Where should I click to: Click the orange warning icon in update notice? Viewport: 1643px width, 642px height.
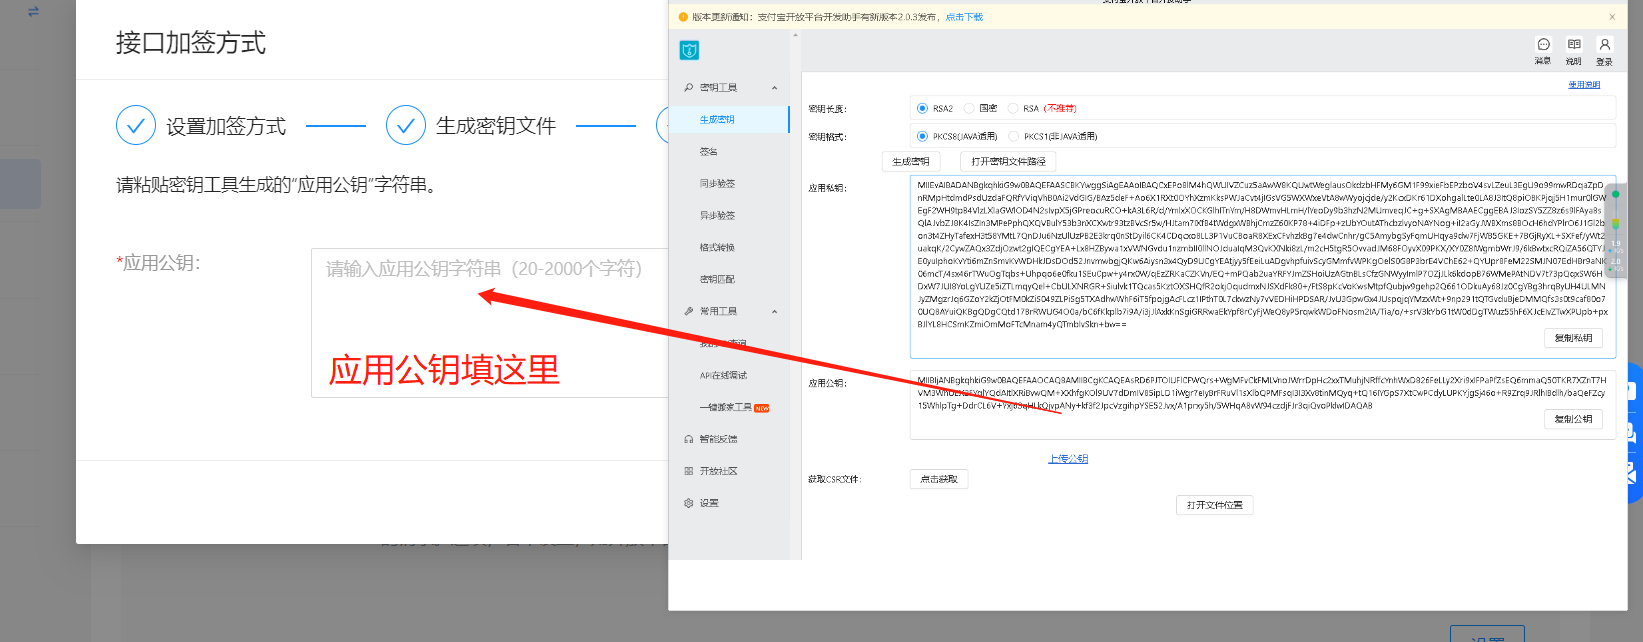pyautogui.click(x=684, y=17)
